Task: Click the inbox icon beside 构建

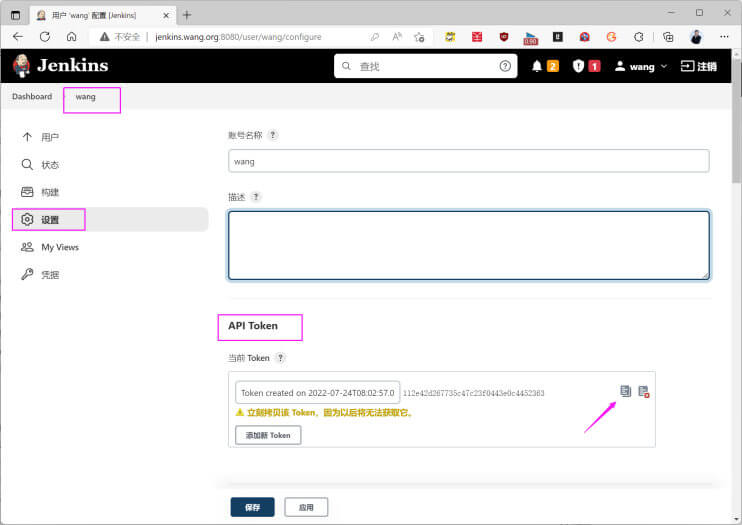Action: pos(27,192)
